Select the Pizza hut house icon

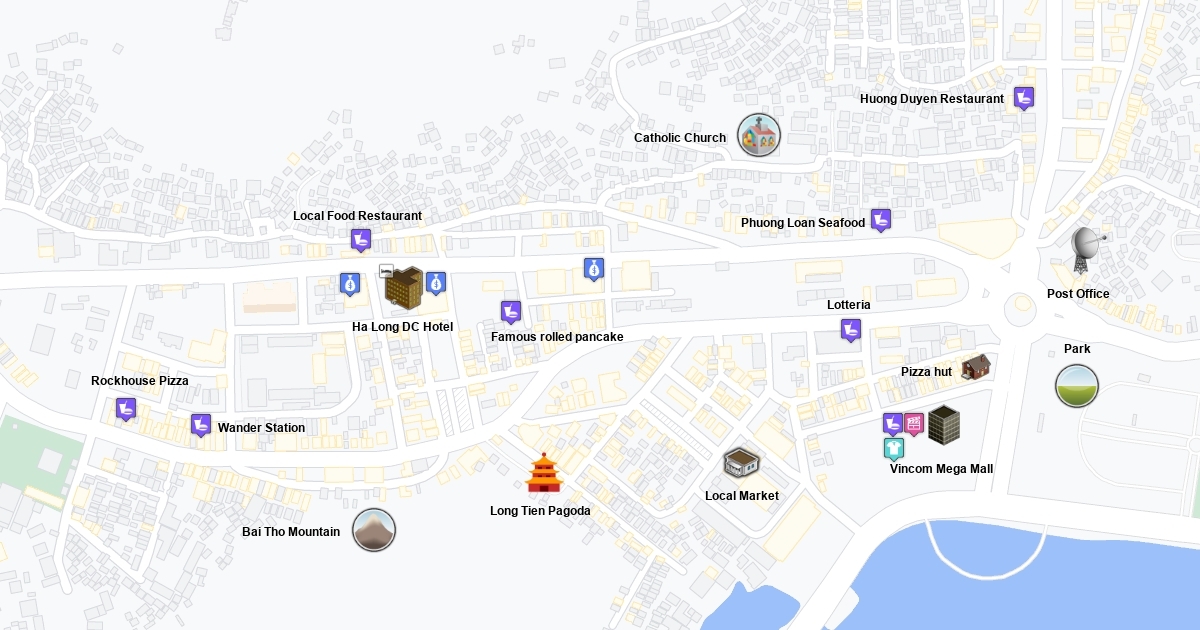coord(976,367)
